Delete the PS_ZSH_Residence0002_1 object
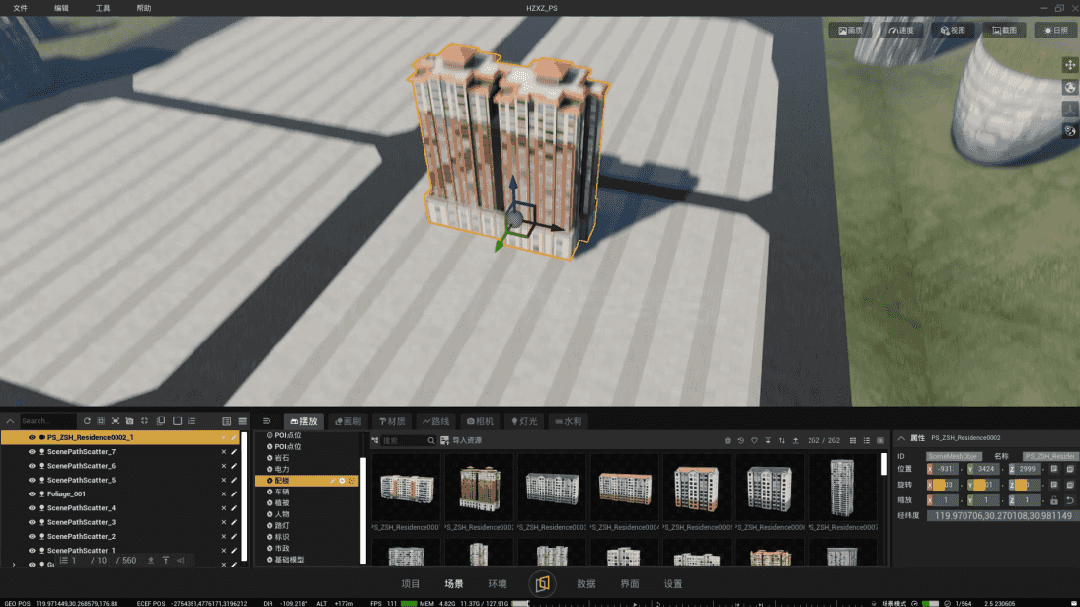The height and width of the screenshot is (607, 1080). (224, 438)
